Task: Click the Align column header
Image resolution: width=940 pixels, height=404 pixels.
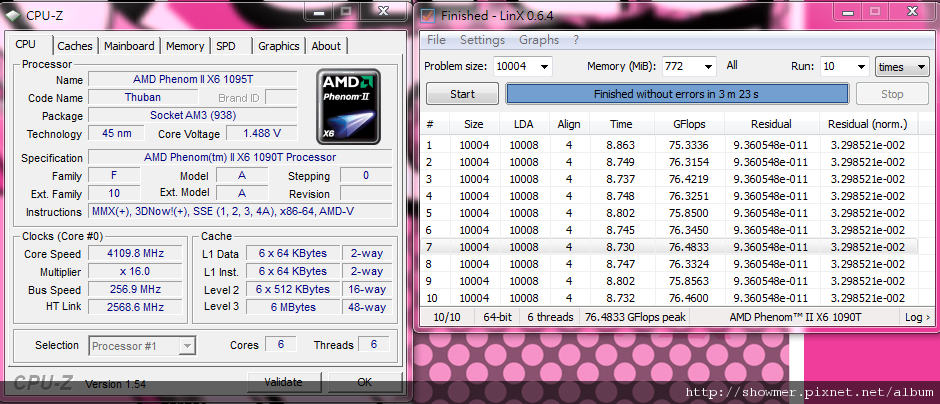Action: (x=569, y=124)
